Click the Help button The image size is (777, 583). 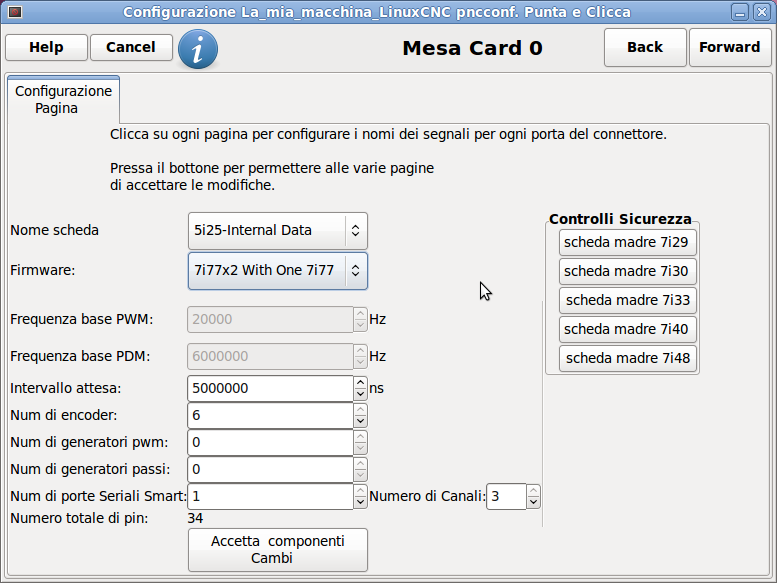coord(46,48)
